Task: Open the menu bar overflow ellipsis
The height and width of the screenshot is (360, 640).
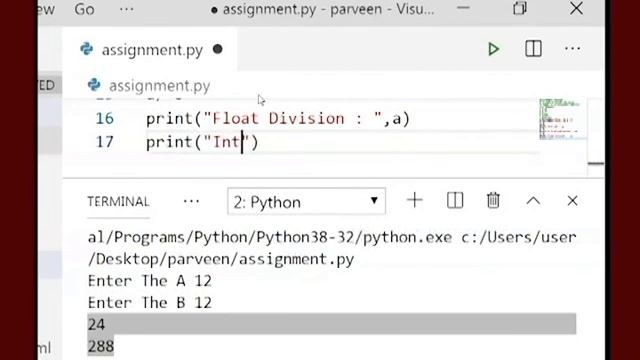Action: (127, 9)
